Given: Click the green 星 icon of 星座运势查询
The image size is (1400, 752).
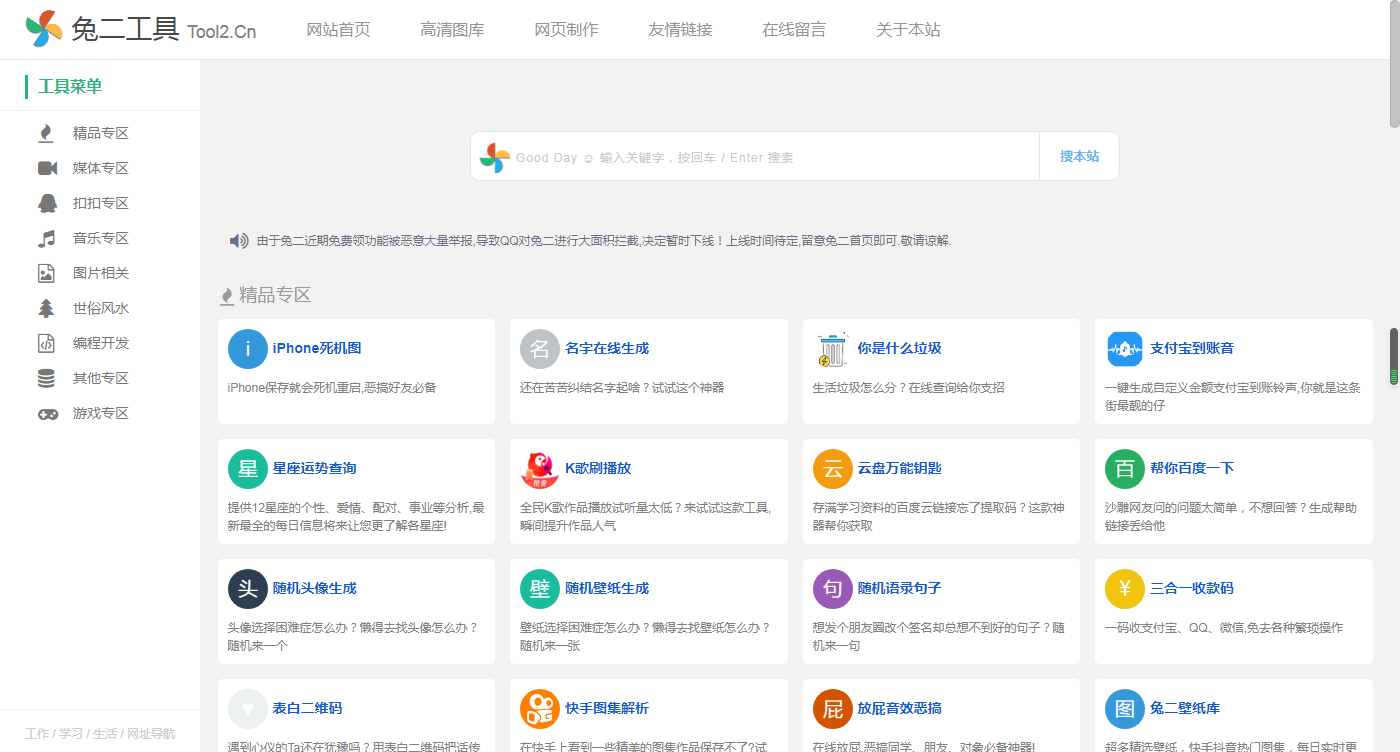Looking at the screenshot, I should [x=247, y=469].
